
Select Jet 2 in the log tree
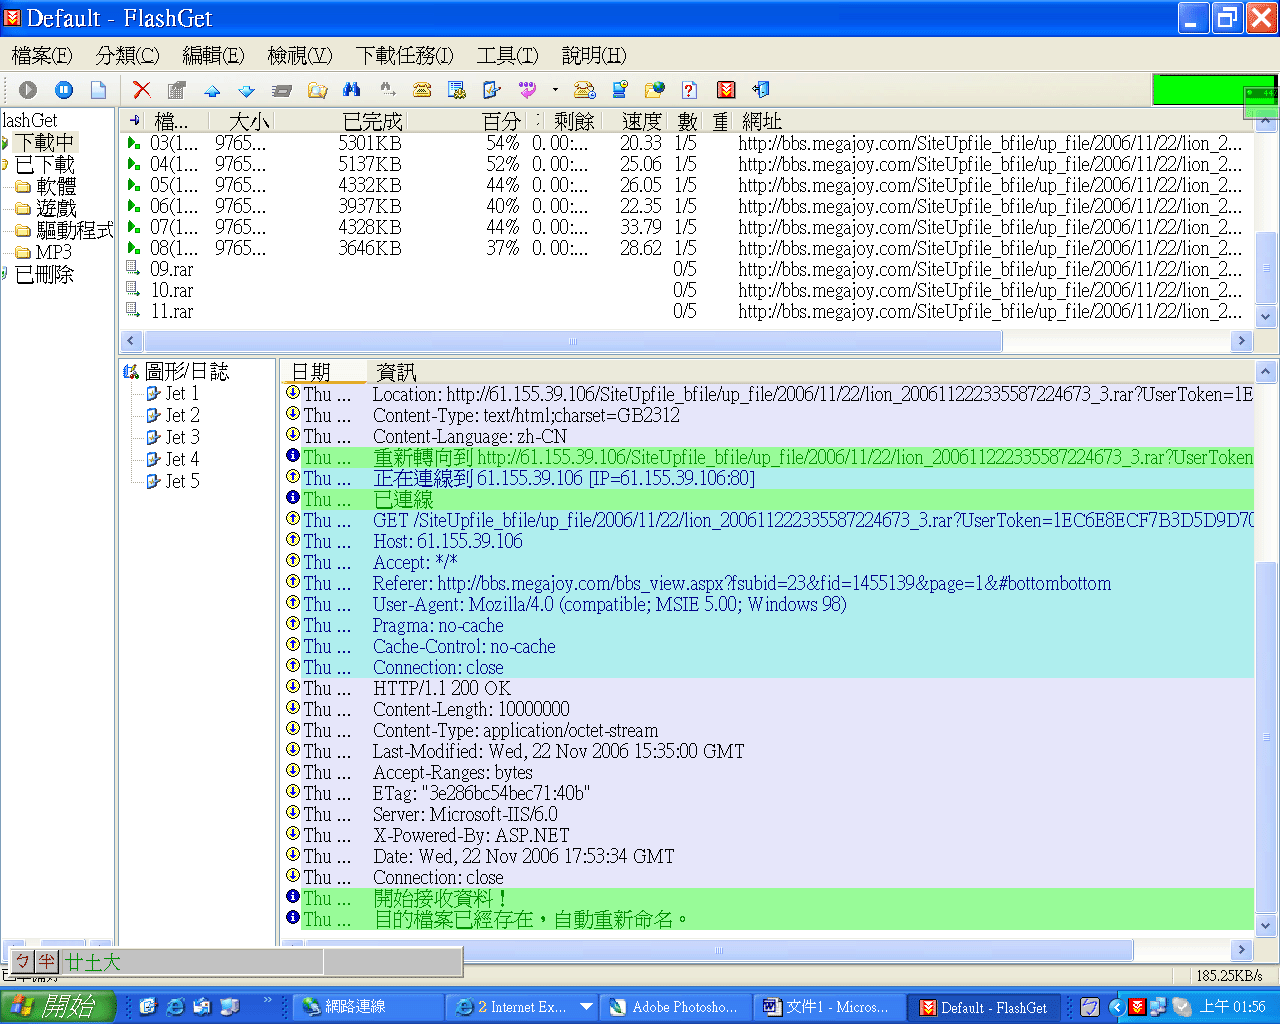coord(182,416)
